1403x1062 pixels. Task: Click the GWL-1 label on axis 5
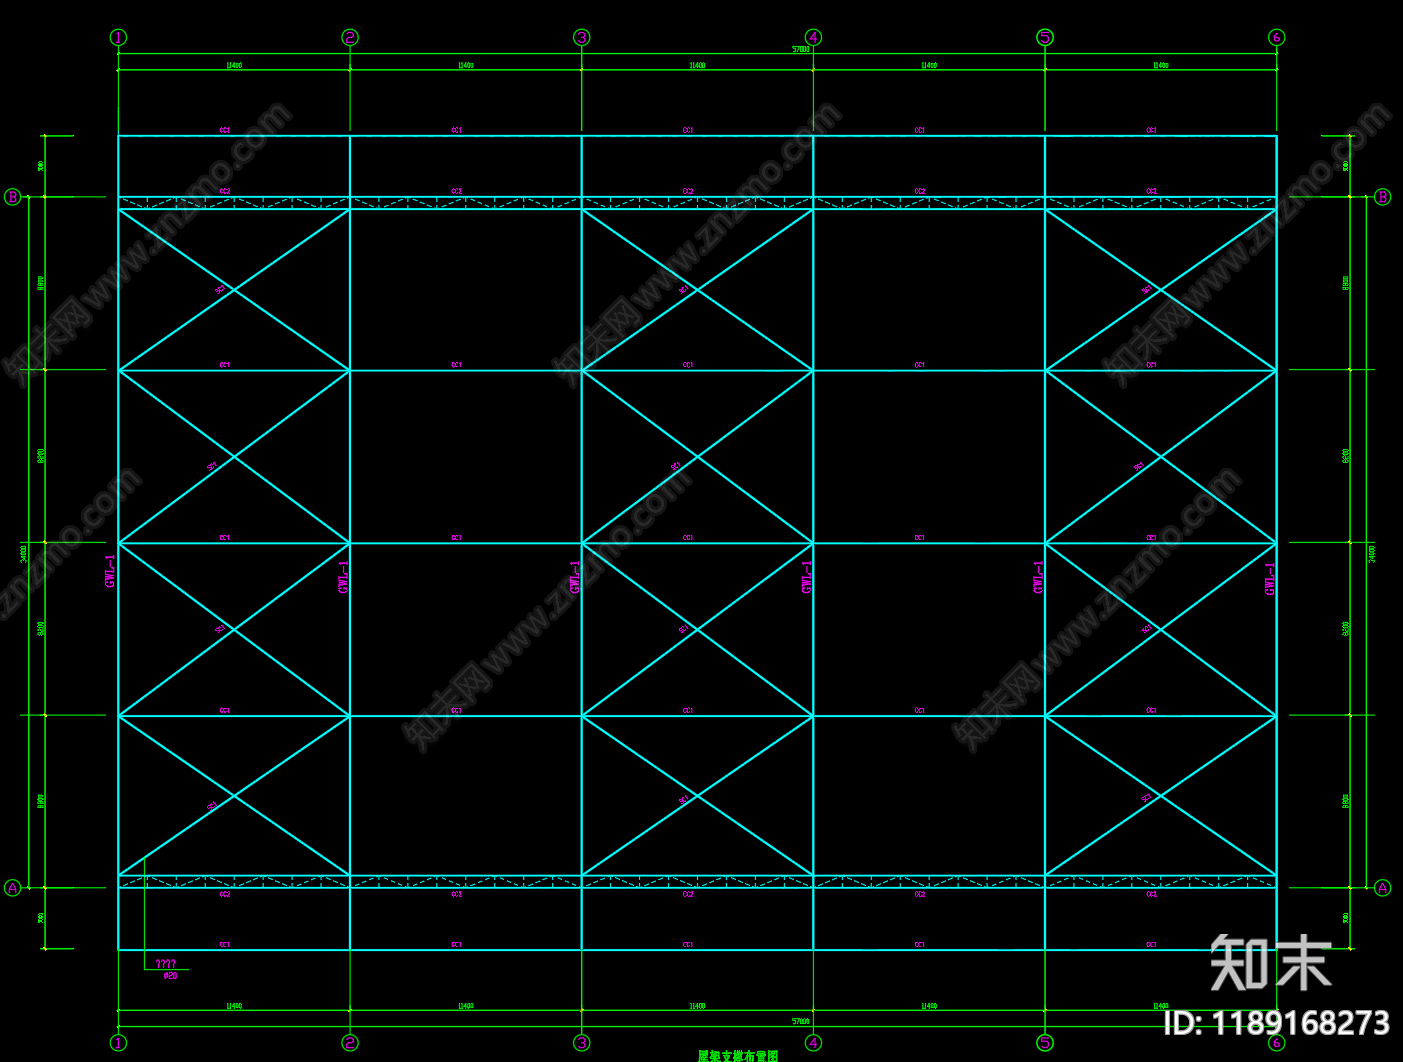pos(1038,577)
